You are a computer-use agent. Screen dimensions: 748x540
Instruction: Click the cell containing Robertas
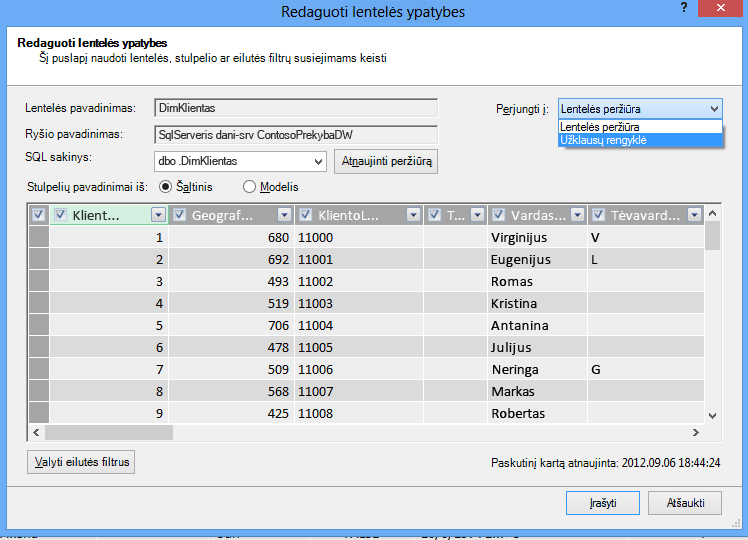pos(537,413)
